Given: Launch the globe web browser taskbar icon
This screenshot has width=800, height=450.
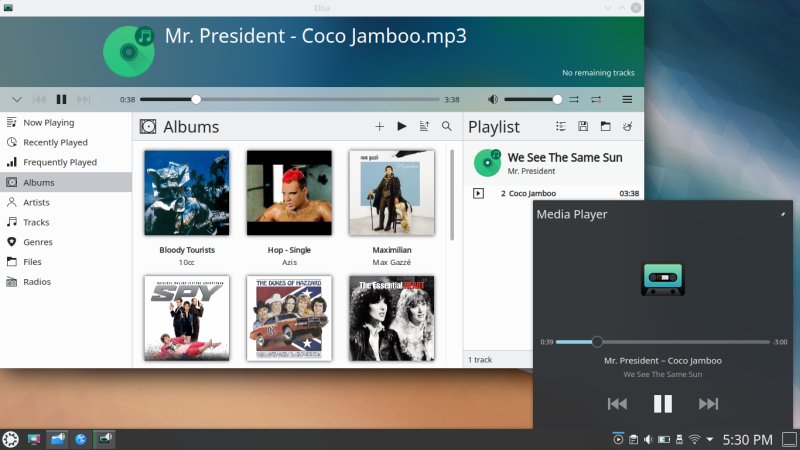Looking at the screenshot, I should pyautogui.click(x=81, y=439).
